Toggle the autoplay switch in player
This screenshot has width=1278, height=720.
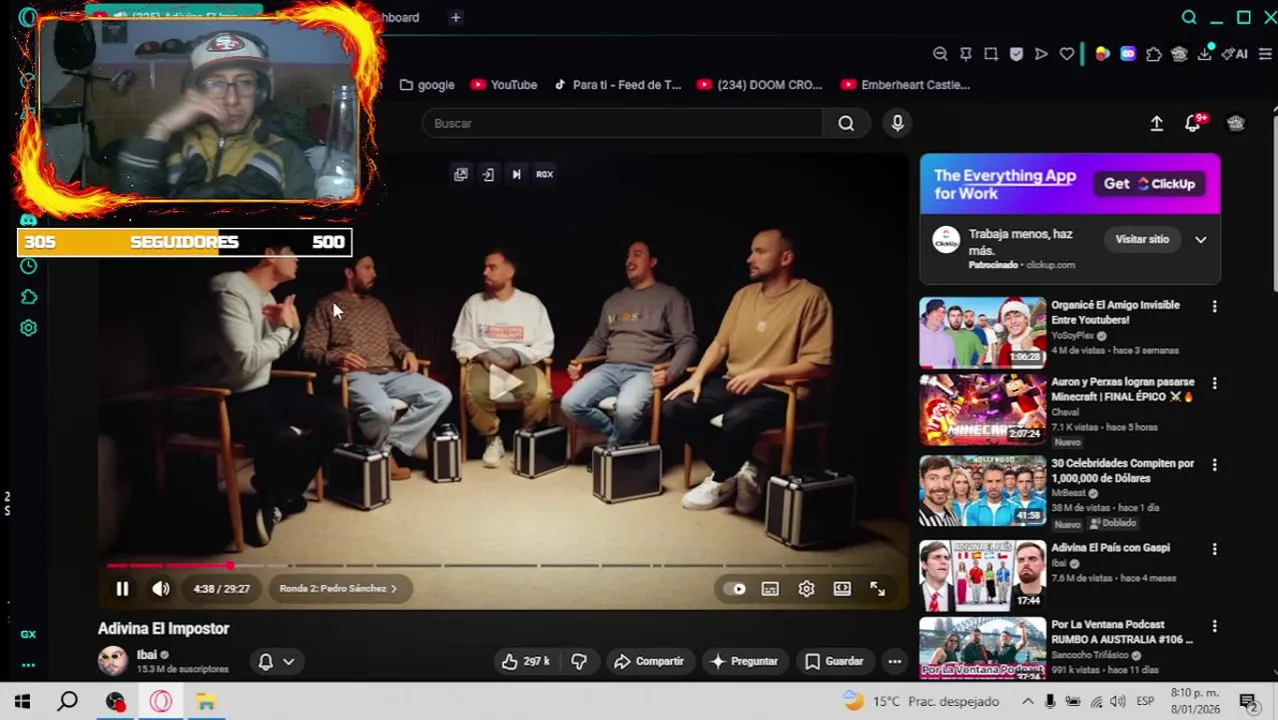tap(735, 589)
